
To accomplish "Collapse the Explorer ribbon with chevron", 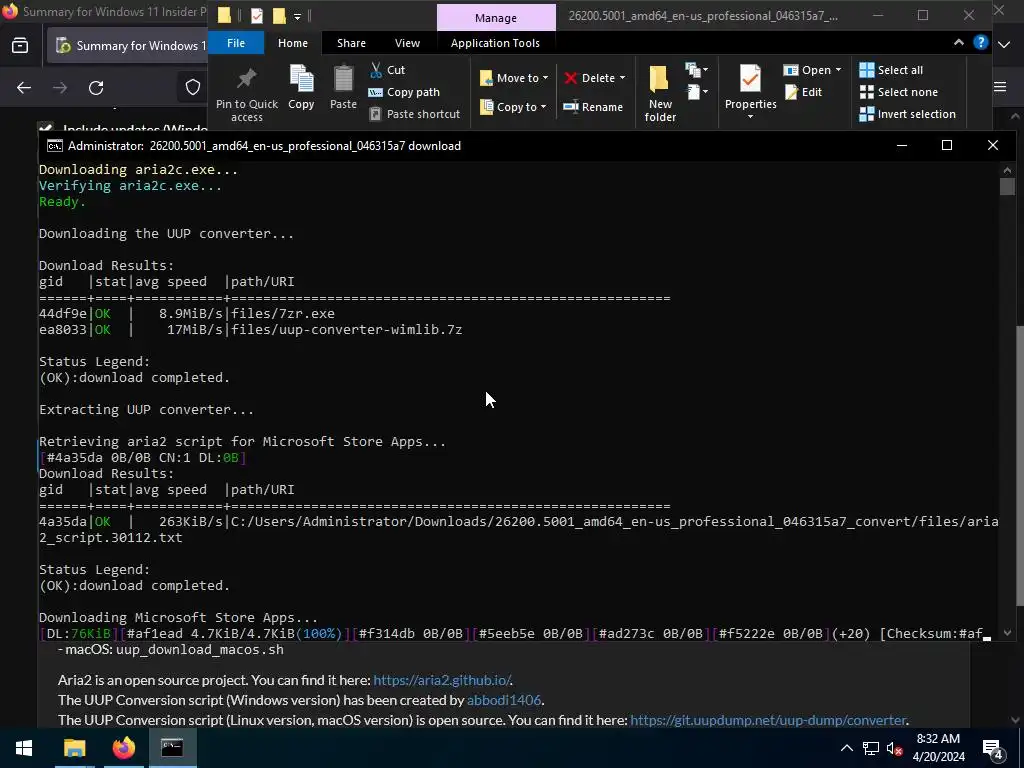I will (958, 42).
